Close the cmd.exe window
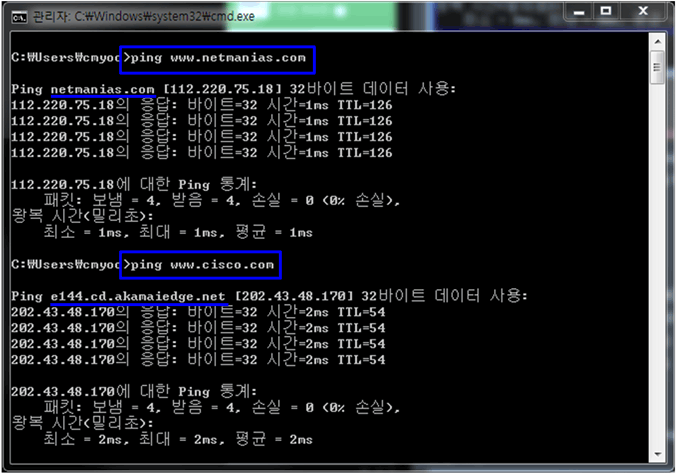 pyautogui.click(x=643, y=12)
